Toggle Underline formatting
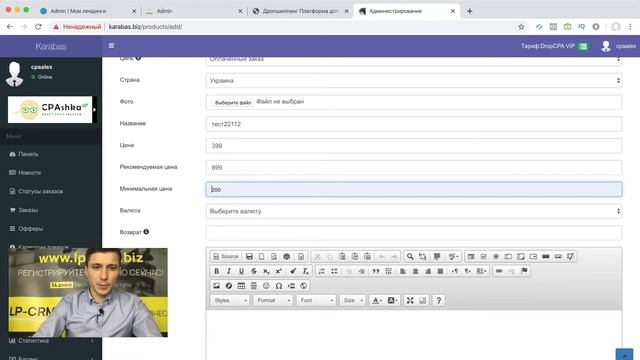This screenshot has width=640, height=360. pos(241,271)
